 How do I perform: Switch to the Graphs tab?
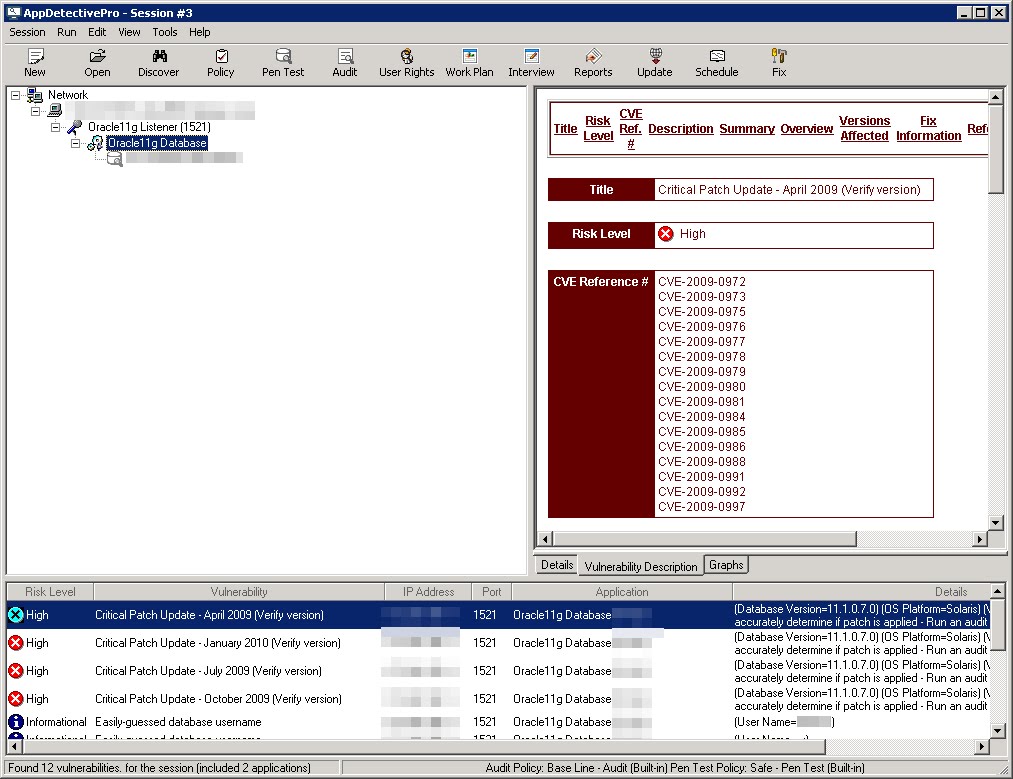click(x=726, y=565)
